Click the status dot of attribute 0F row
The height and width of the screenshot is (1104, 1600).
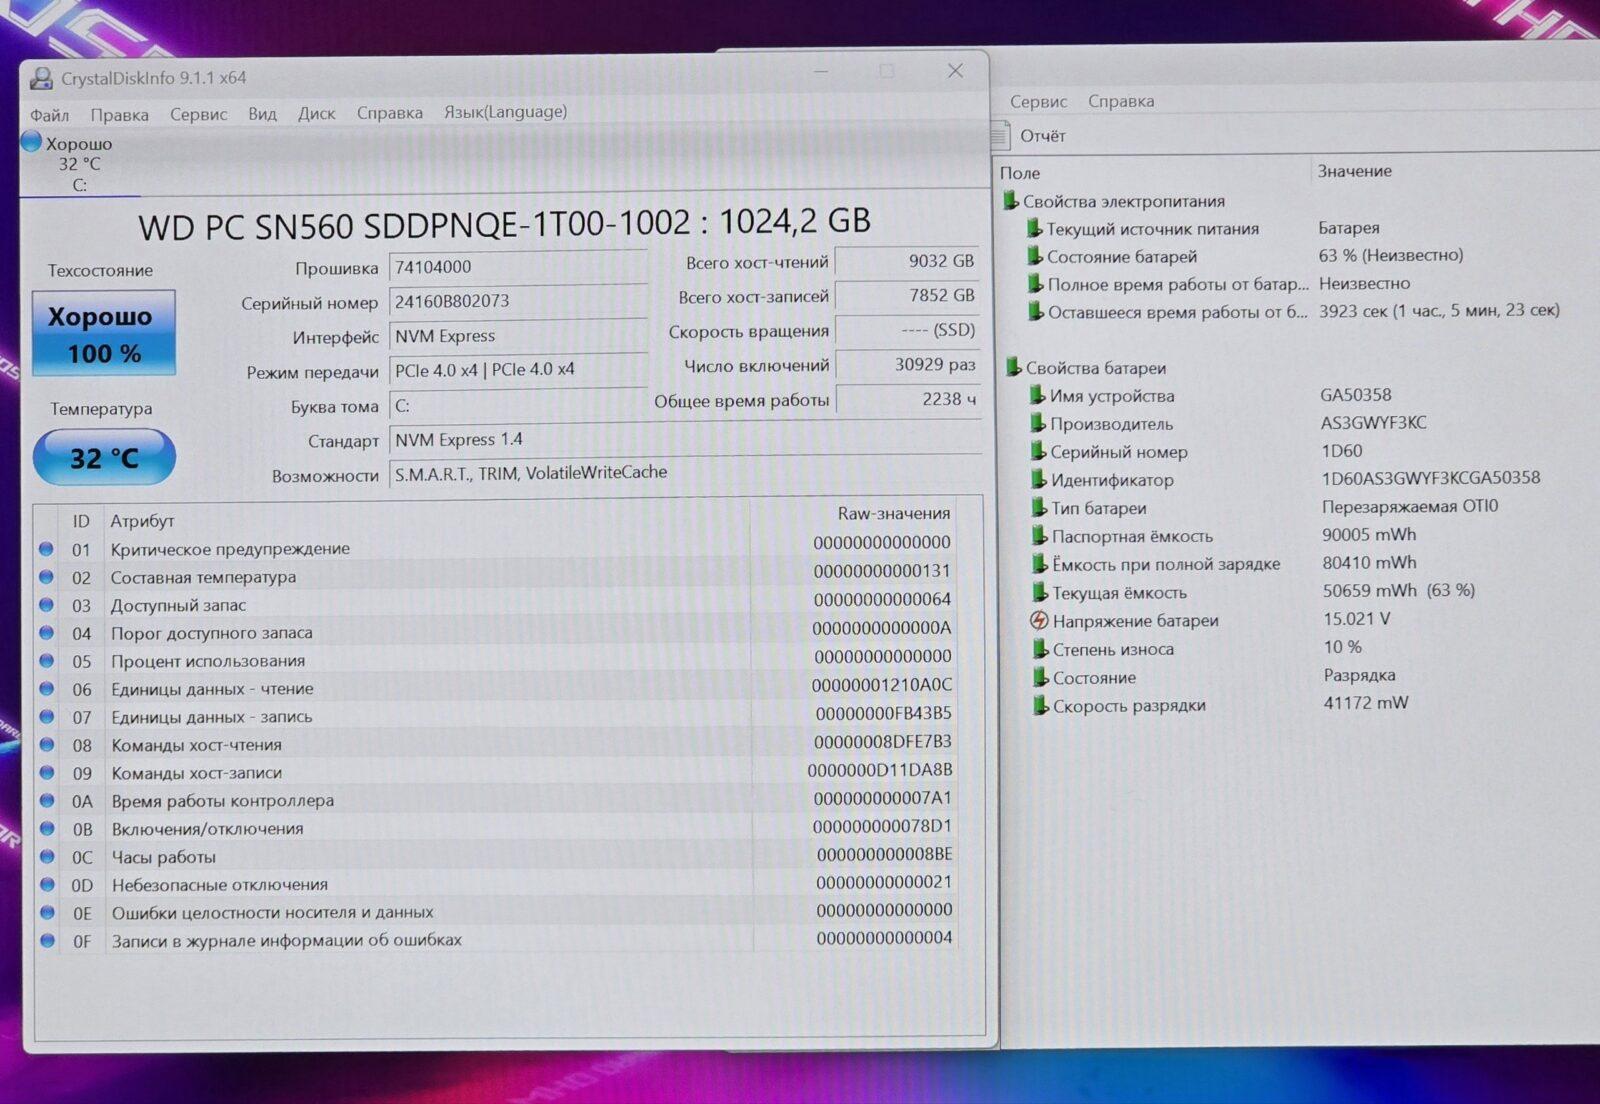coord(47,940)
